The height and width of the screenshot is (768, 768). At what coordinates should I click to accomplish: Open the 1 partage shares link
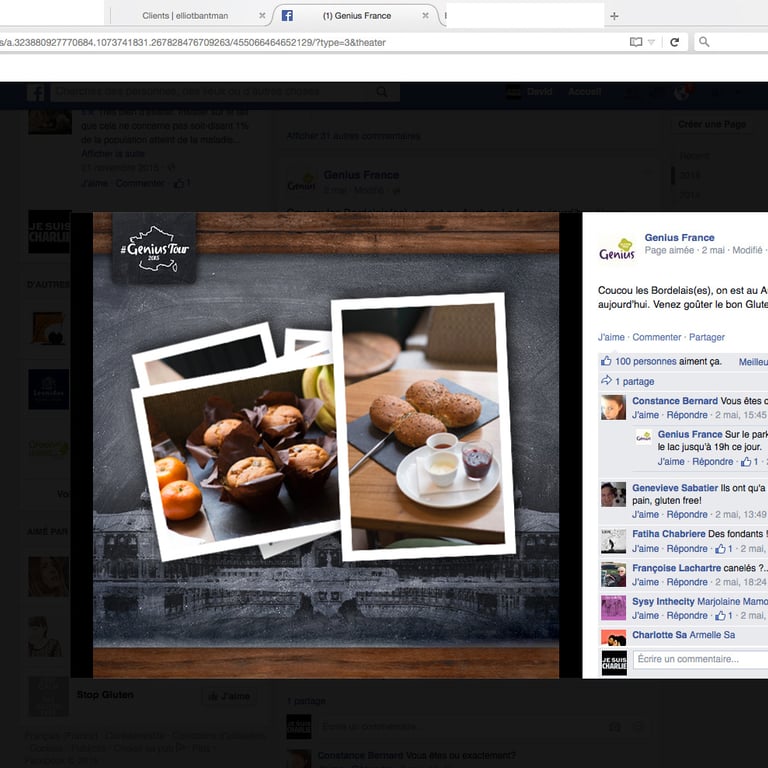coord(635,382)
